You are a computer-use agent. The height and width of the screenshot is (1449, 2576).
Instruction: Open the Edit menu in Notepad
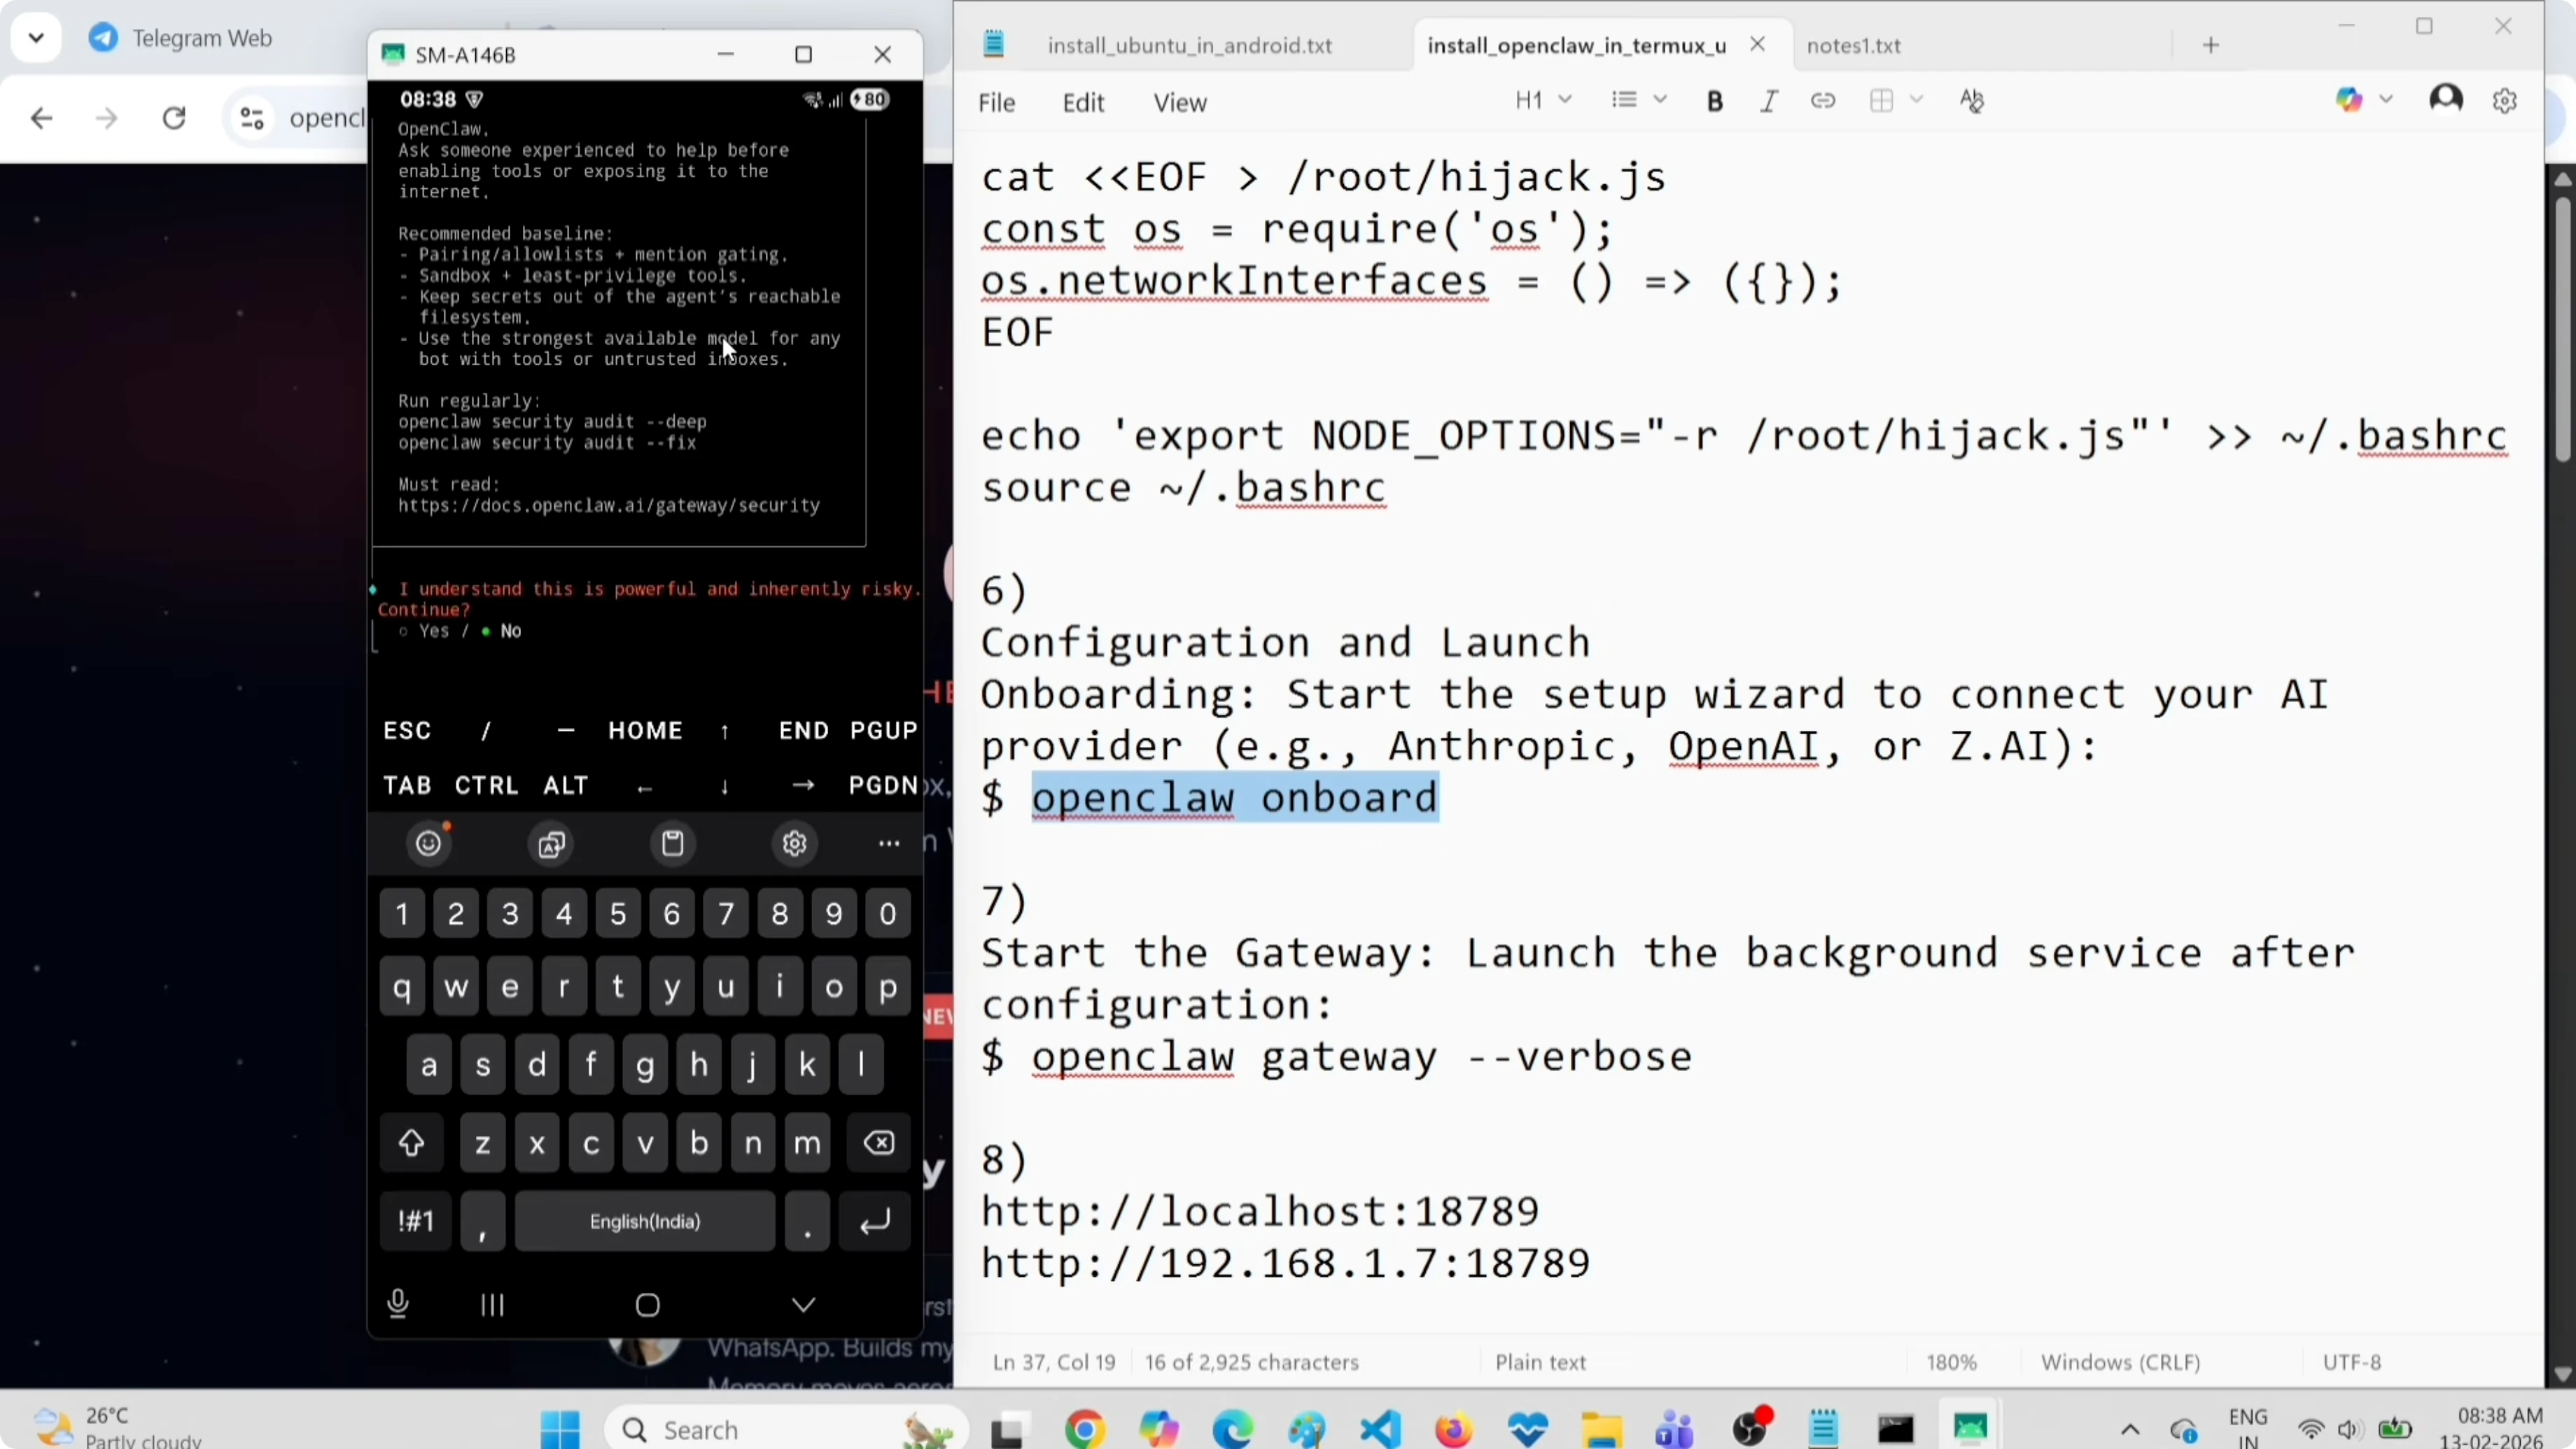point(1083,102)
